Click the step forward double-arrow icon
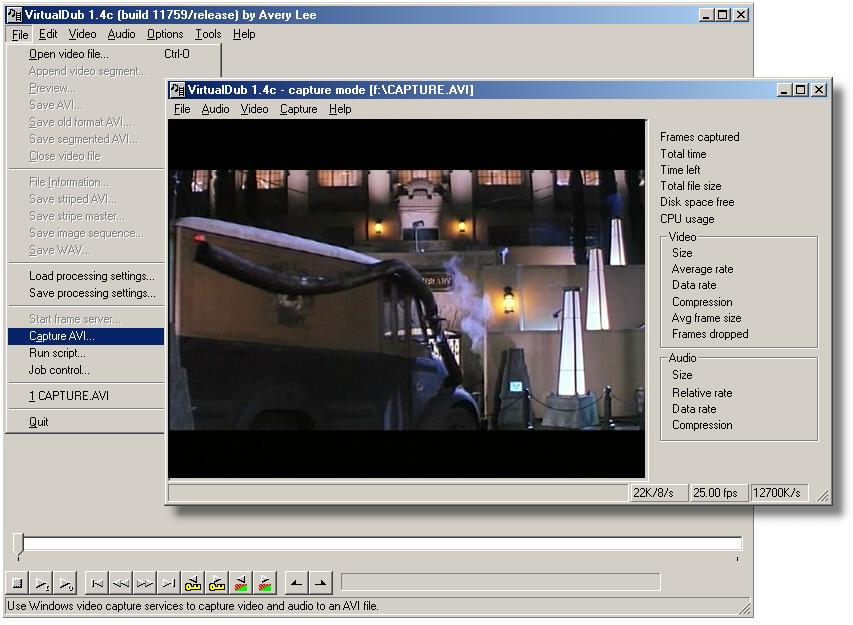The height and width of the screenshot is (625, 853). [145, 583]
